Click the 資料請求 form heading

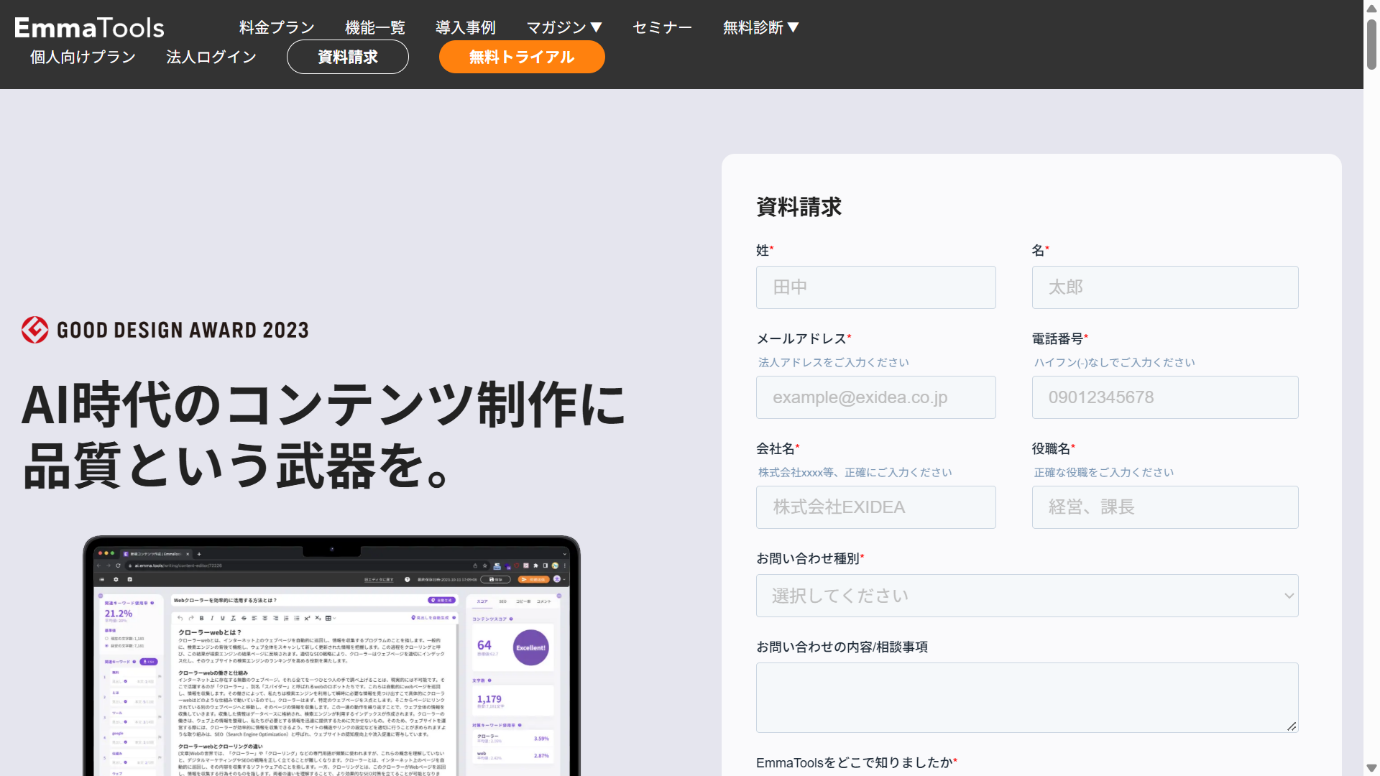click(799, 207)
